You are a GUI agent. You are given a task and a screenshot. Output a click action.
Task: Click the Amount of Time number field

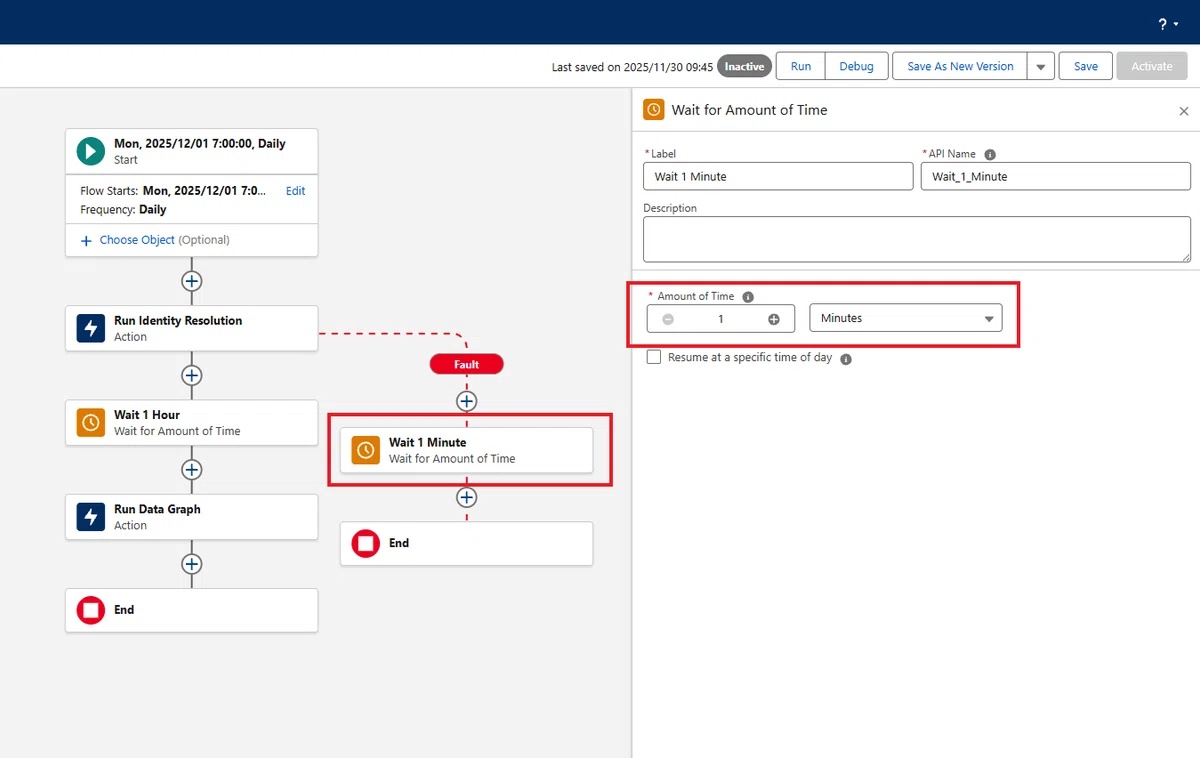721,319
